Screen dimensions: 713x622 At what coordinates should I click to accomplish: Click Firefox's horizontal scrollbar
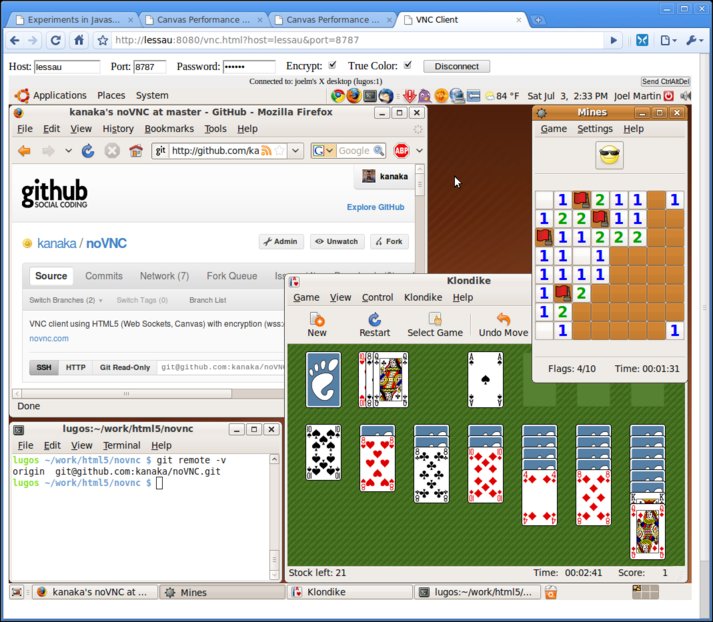point(126,393)
